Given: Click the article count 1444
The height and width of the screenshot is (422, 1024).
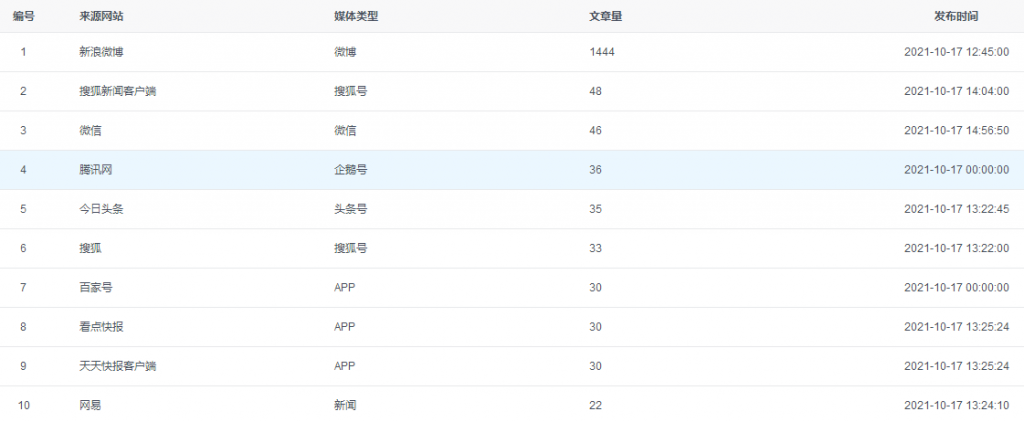Looking at the screenshot, I should [x=602, y=52].
